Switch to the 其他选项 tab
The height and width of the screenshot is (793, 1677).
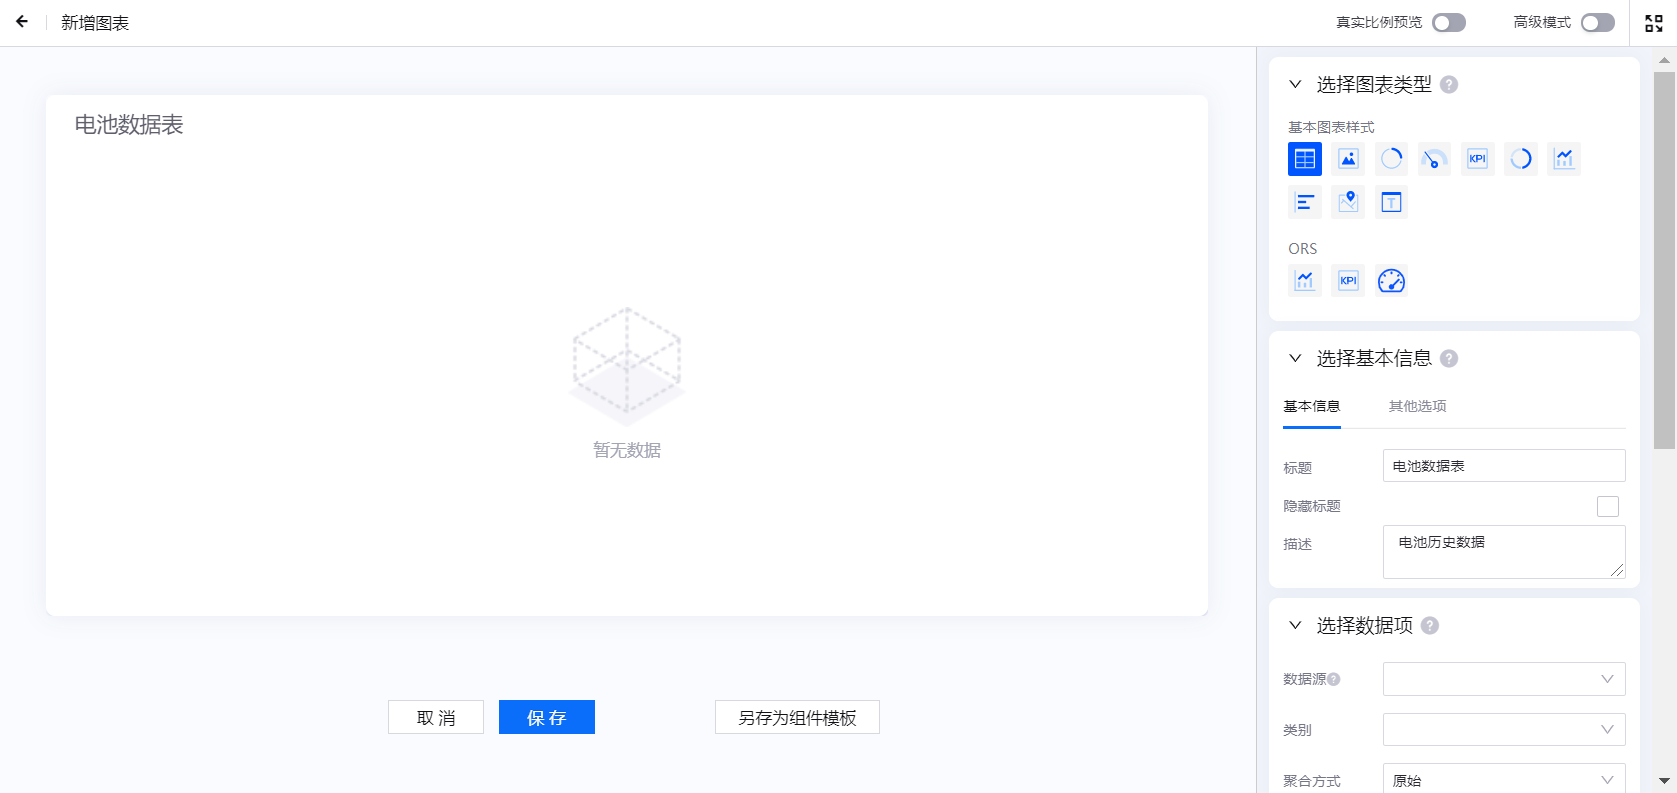point(1417,406)
